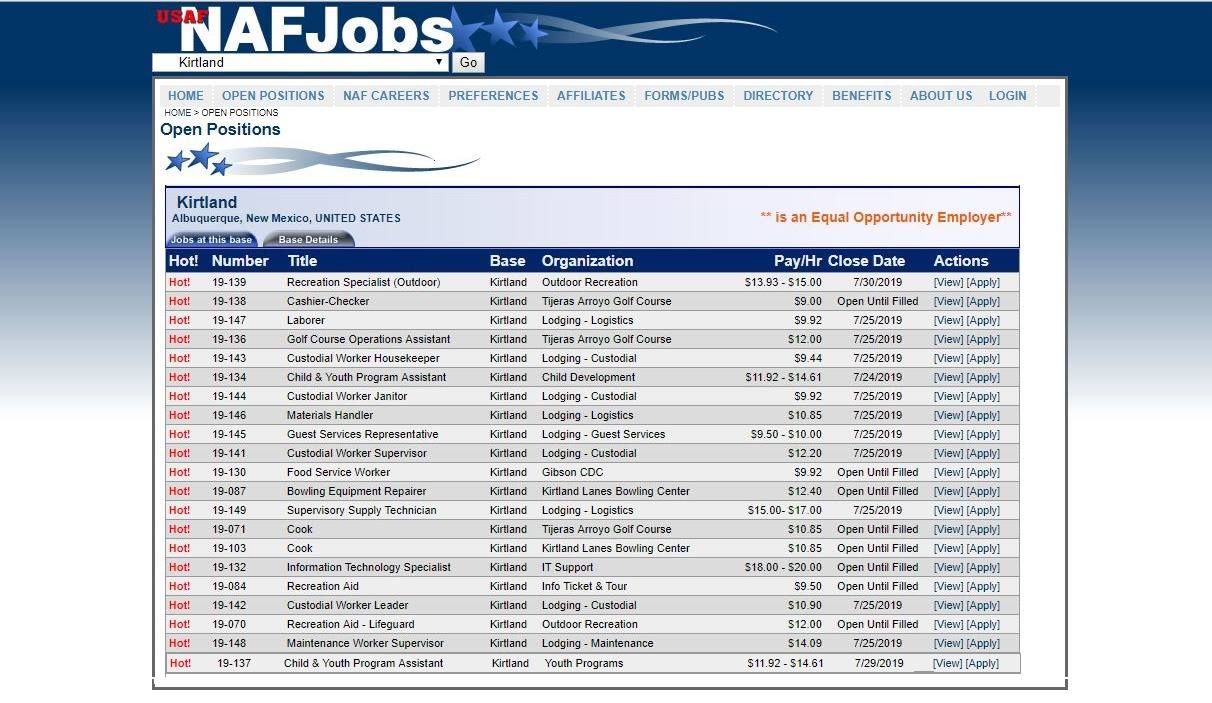Image resolution: width=1212 pixels, height=703 pixels.
Task: Apply for Recreation Aid job 19-084
Action: [983, 587]
